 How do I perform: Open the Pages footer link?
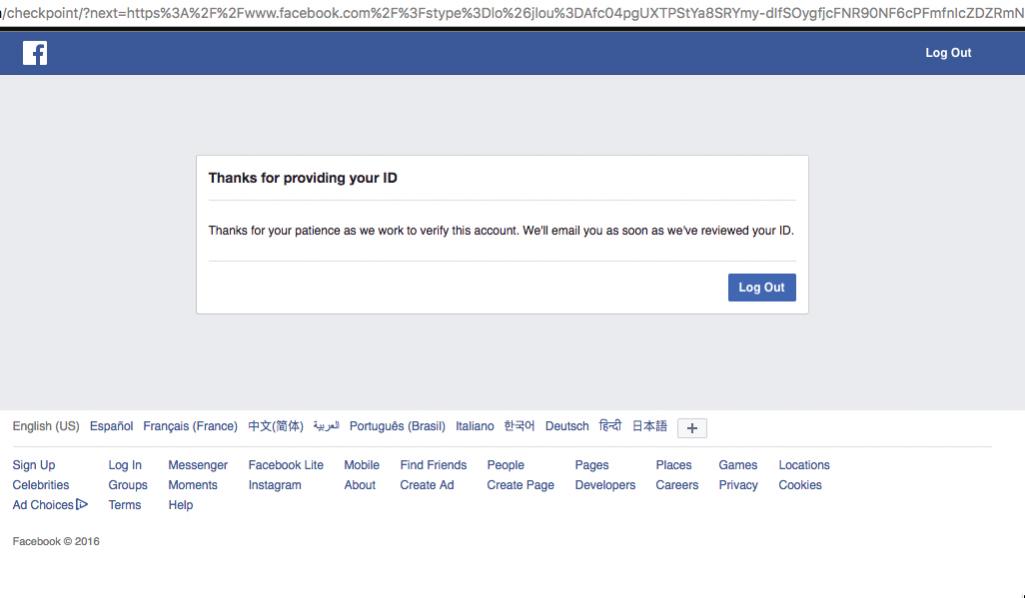(592, 465)
